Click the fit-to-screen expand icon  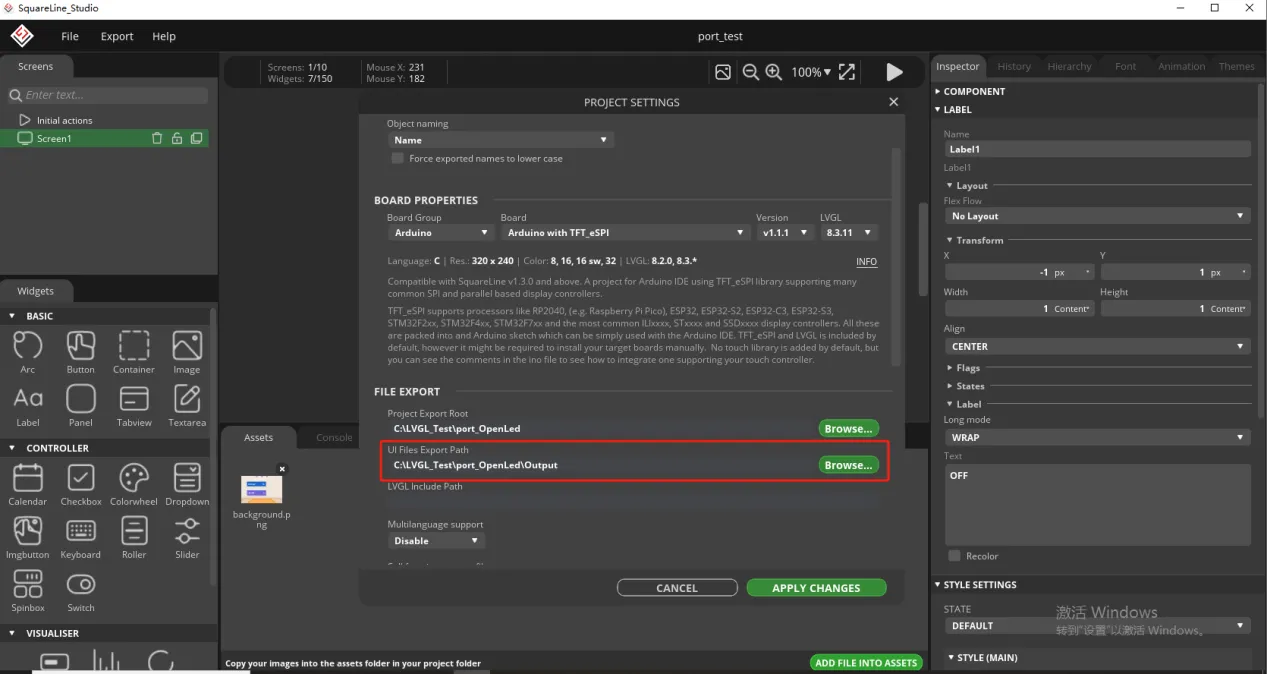pos(847,72)
